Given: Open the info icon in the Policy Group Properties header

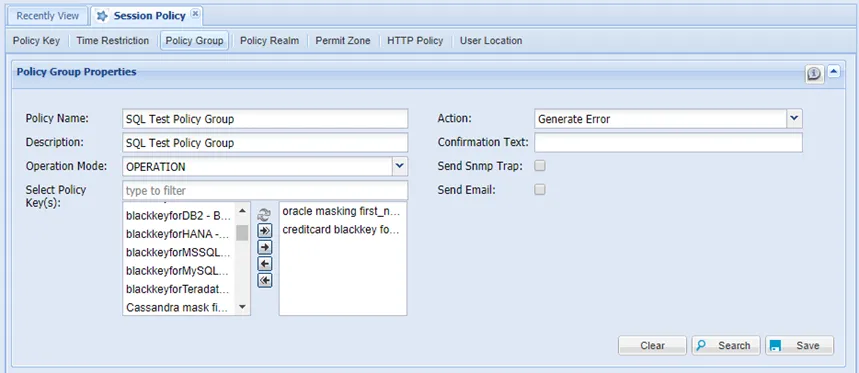Looking at the screenshot, I should (x=815, y=73).
